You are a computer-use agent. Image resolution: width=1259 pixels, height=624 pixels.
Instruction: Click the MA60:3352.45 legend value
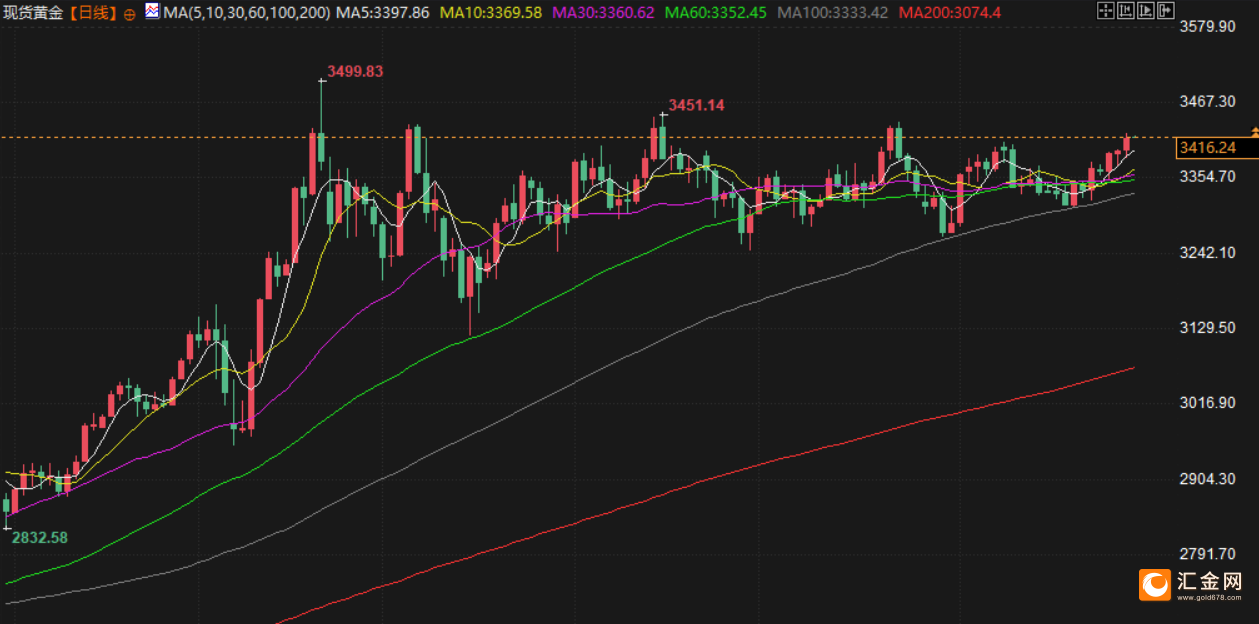715,13
